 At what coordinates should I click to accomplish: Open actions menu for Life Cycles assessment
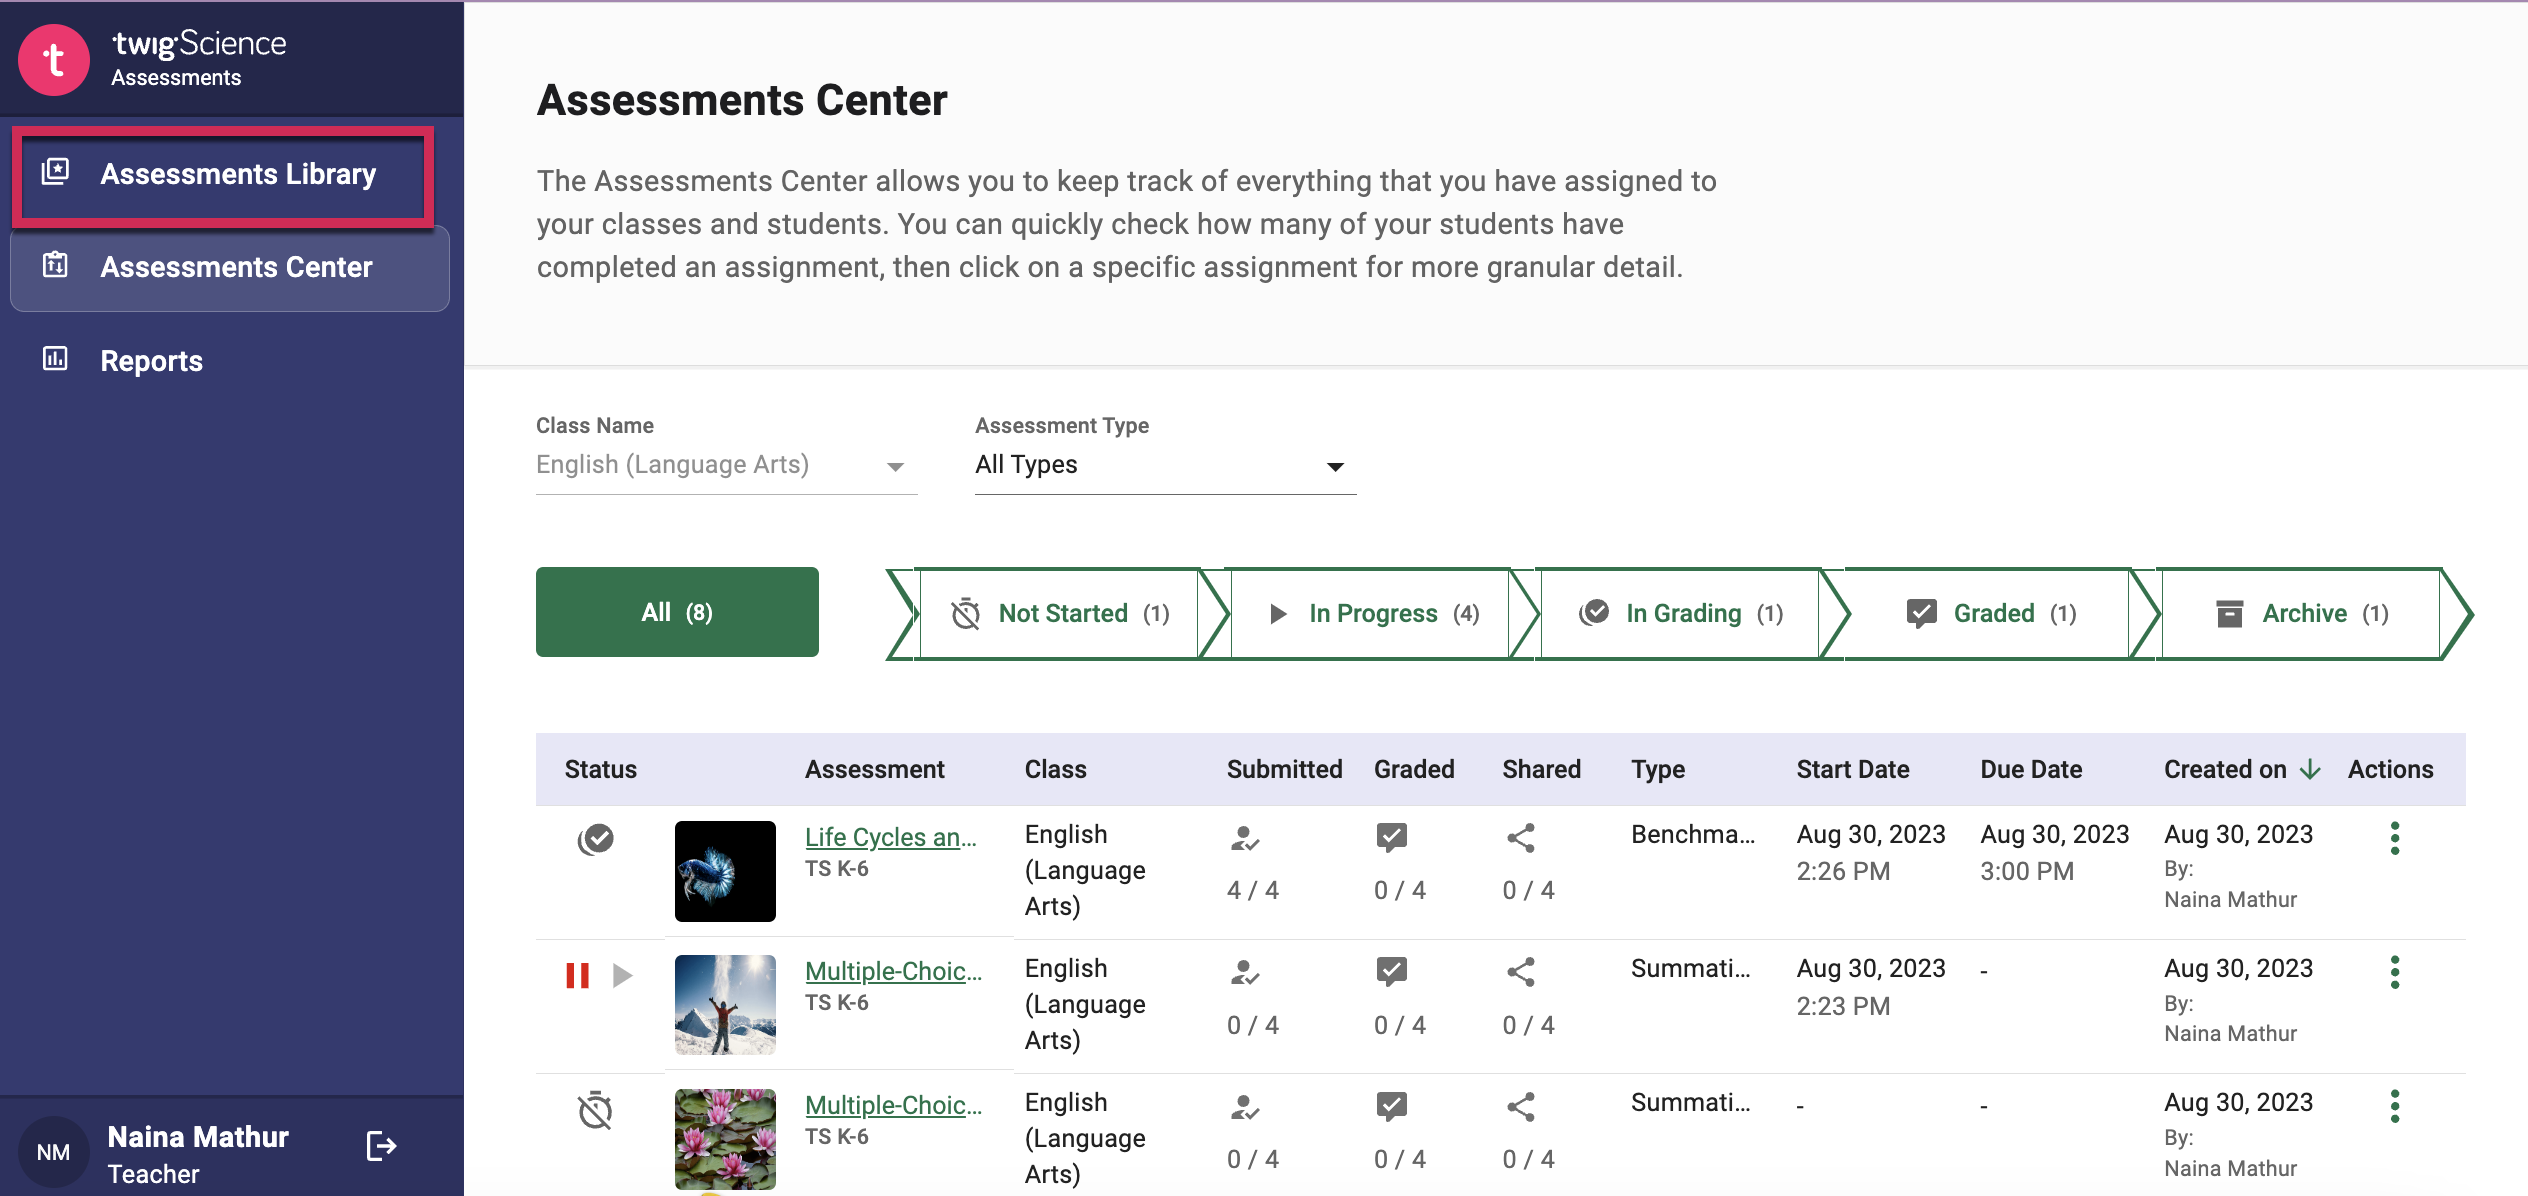pos(2394,838)
